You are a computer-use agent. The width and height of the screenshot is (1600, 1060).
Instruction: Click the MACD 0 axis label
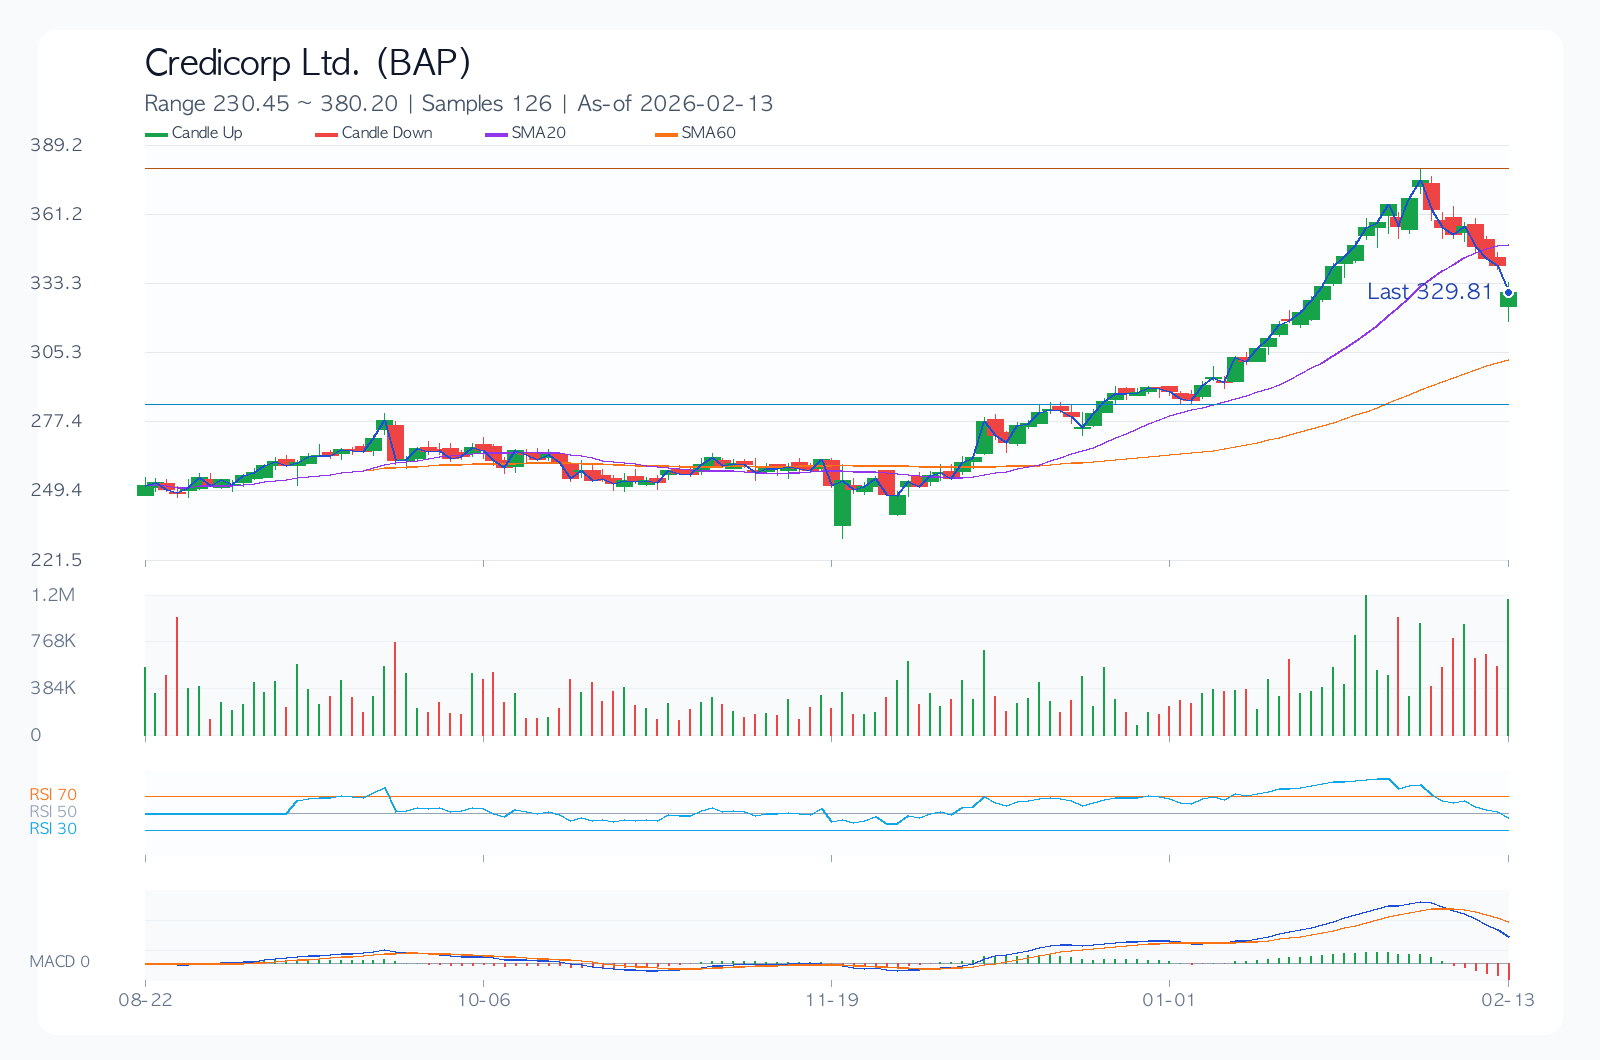(x=59, y=962)
